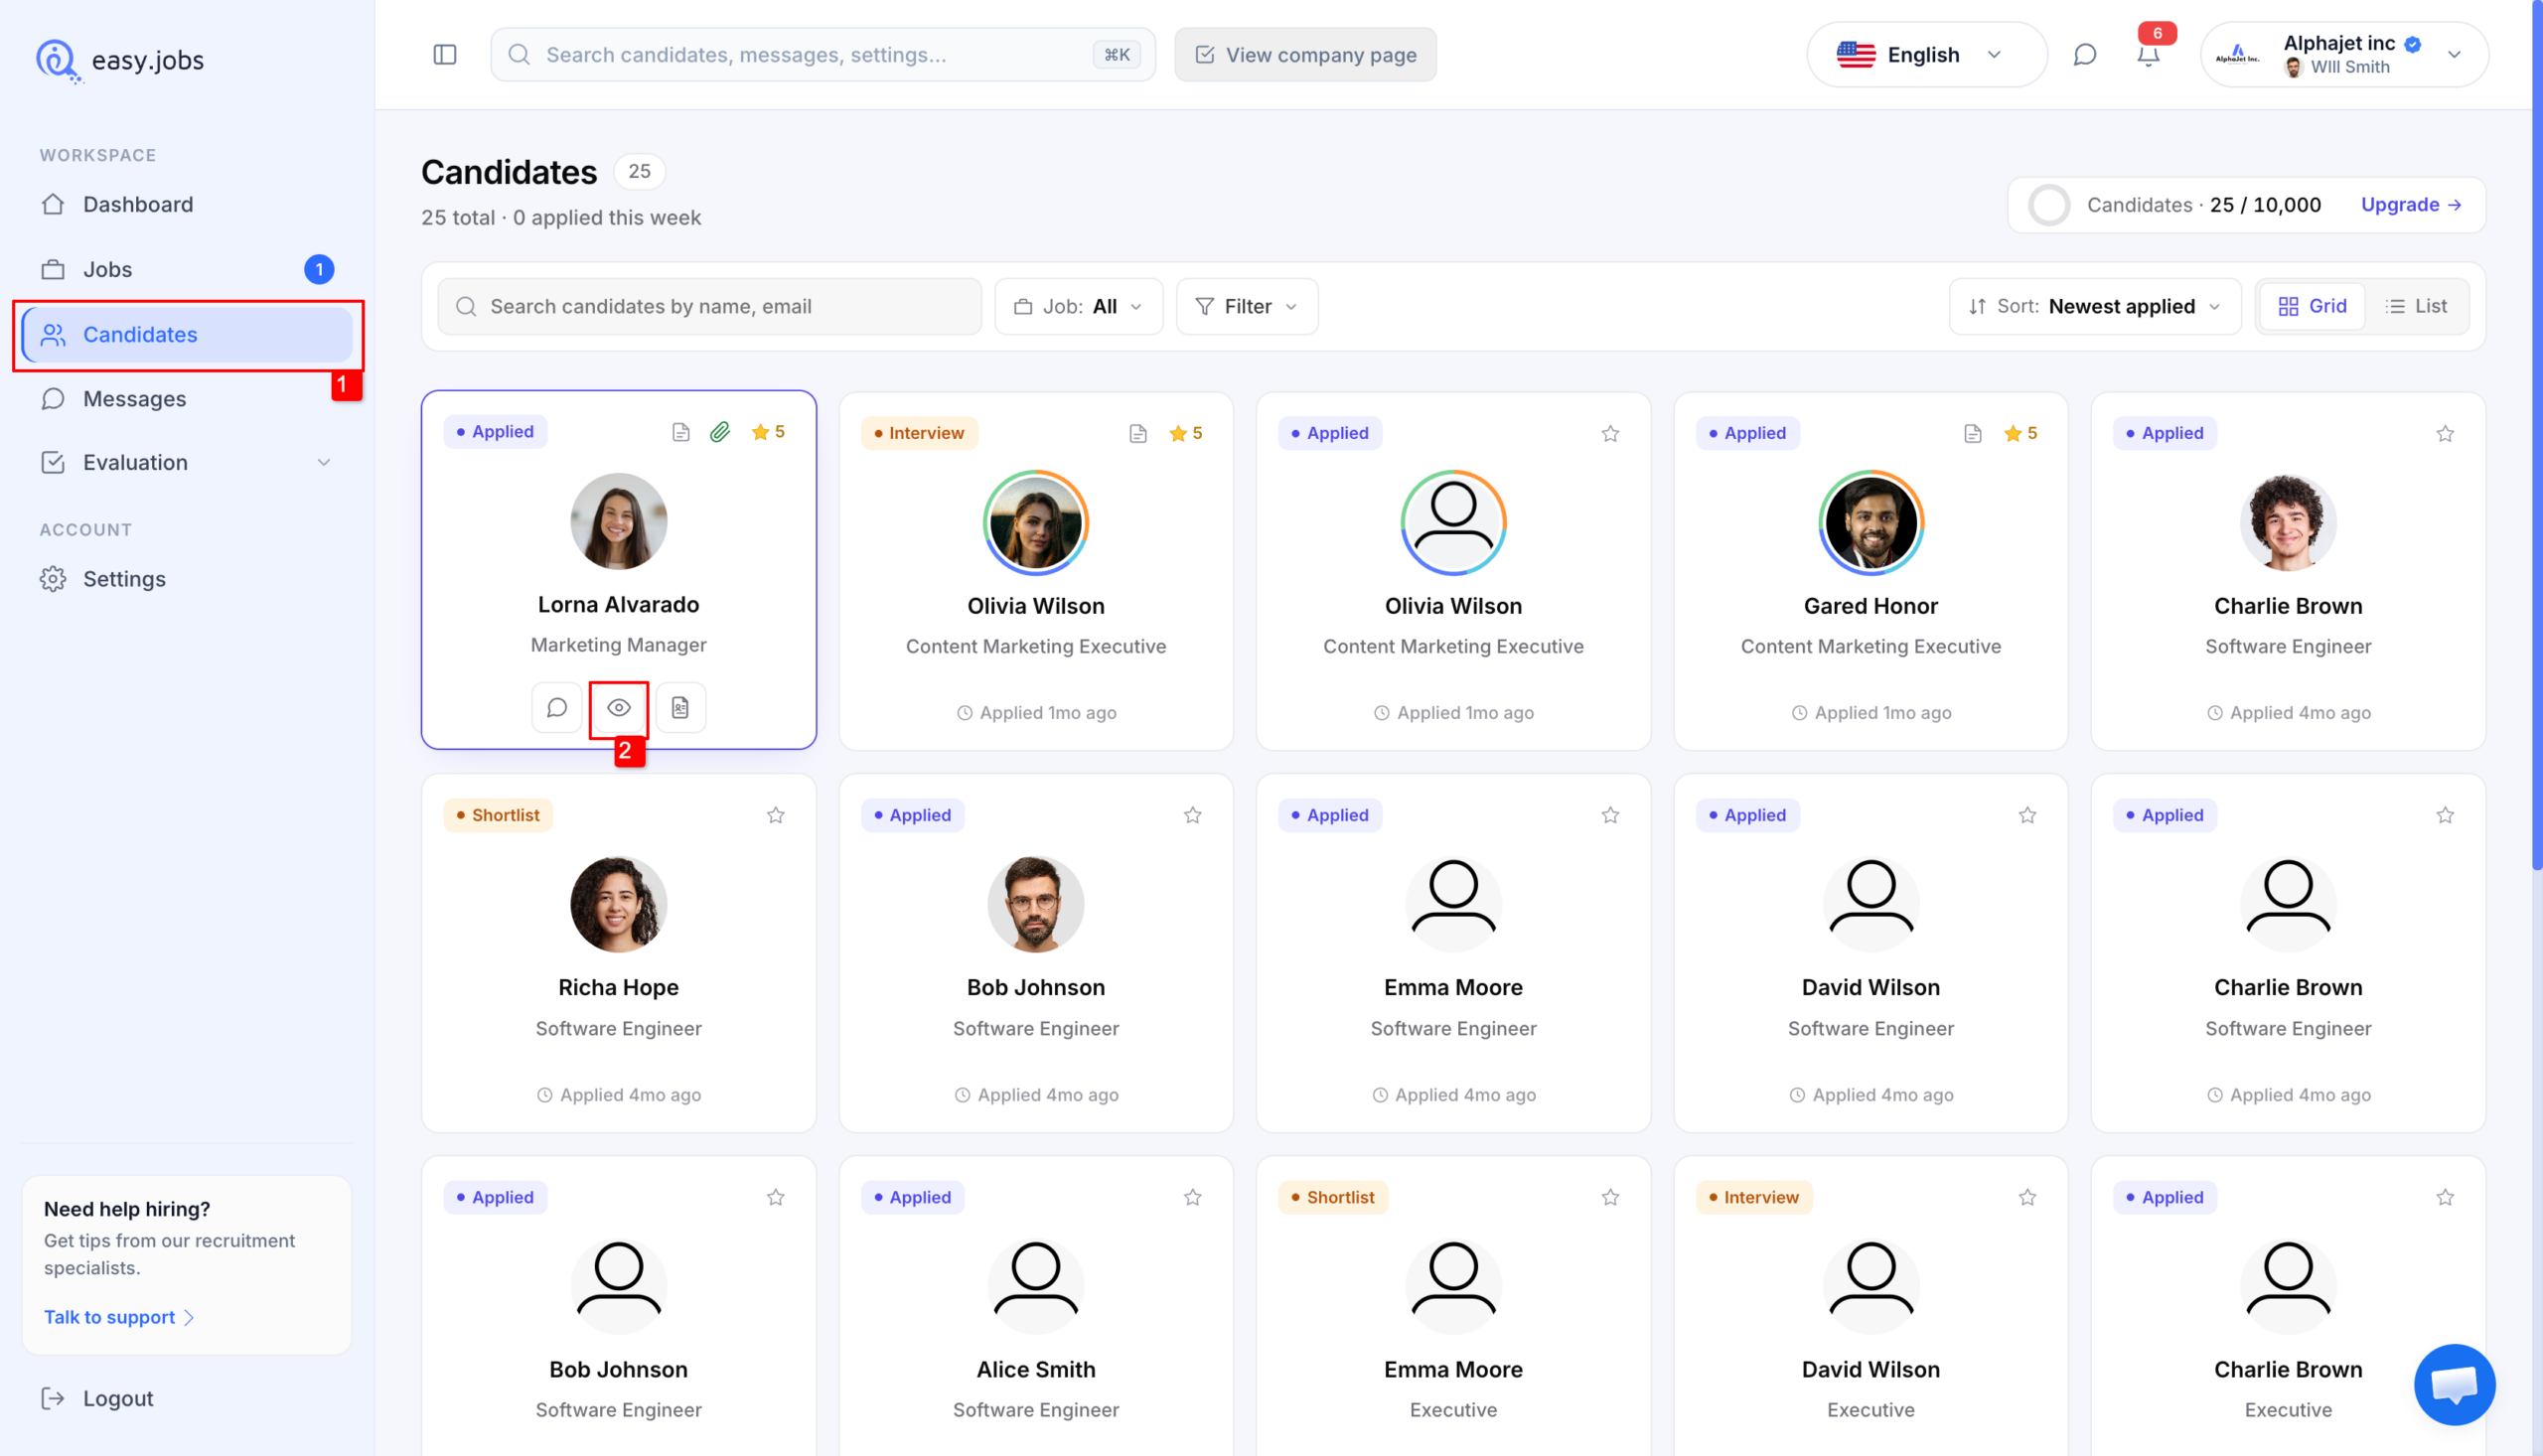
Task: Focus search candidates by name, email field
Action: click(x=709, y=306)
